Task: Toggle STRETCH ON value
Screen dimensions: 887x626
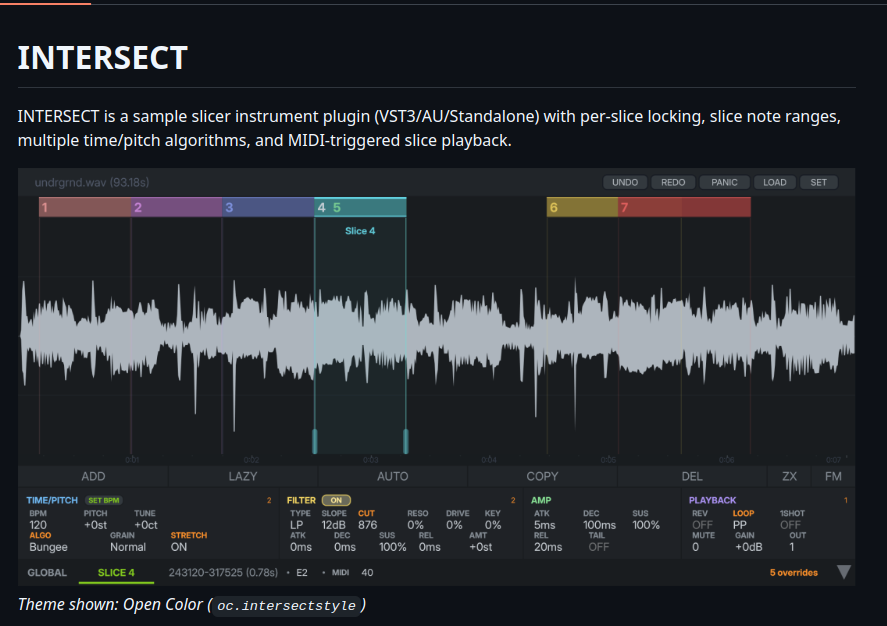Action: pos(179,547)
